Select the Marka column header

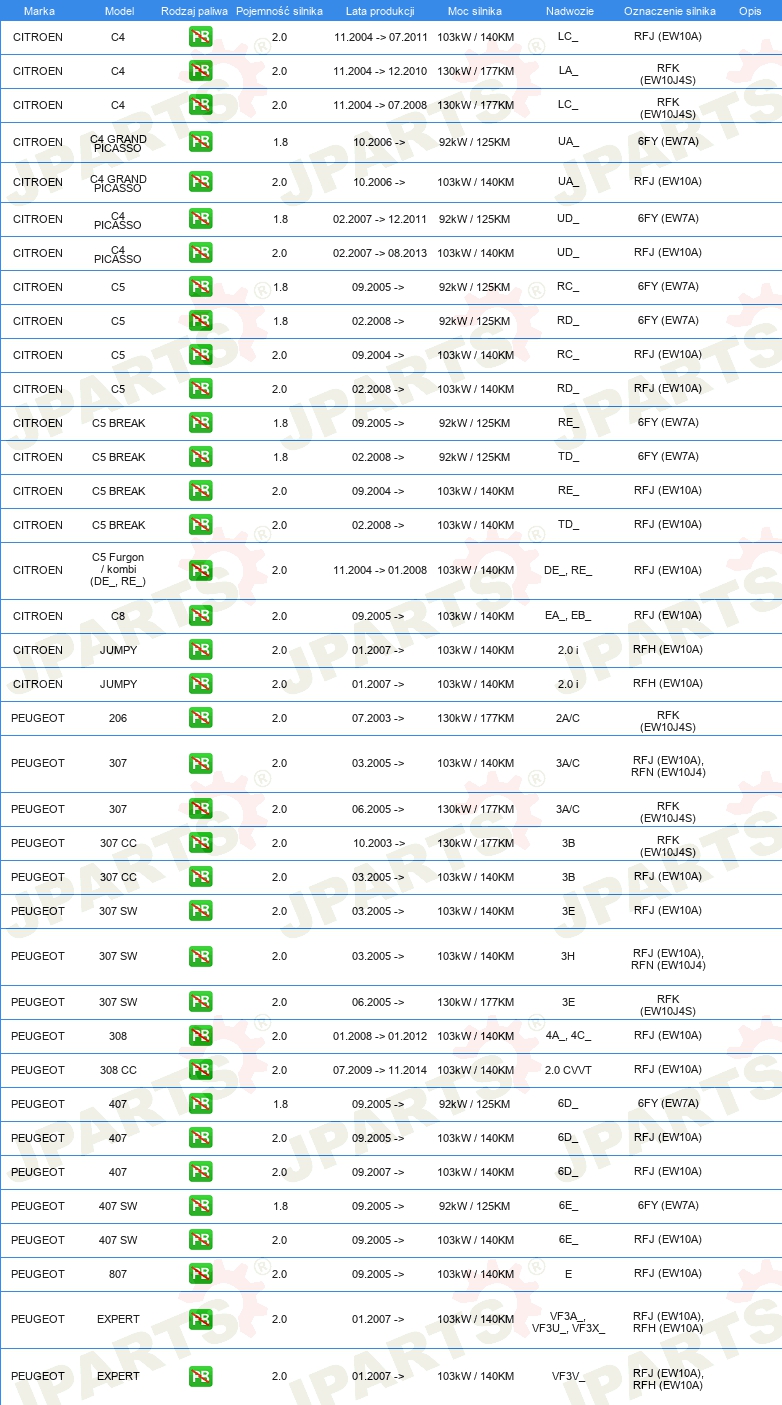click(x=39, y=11)
